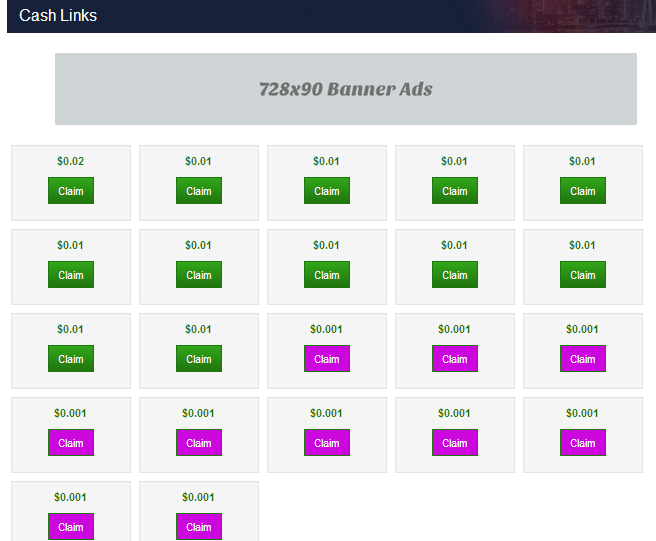Claim the $0.02 cash link

coord(71,191)
